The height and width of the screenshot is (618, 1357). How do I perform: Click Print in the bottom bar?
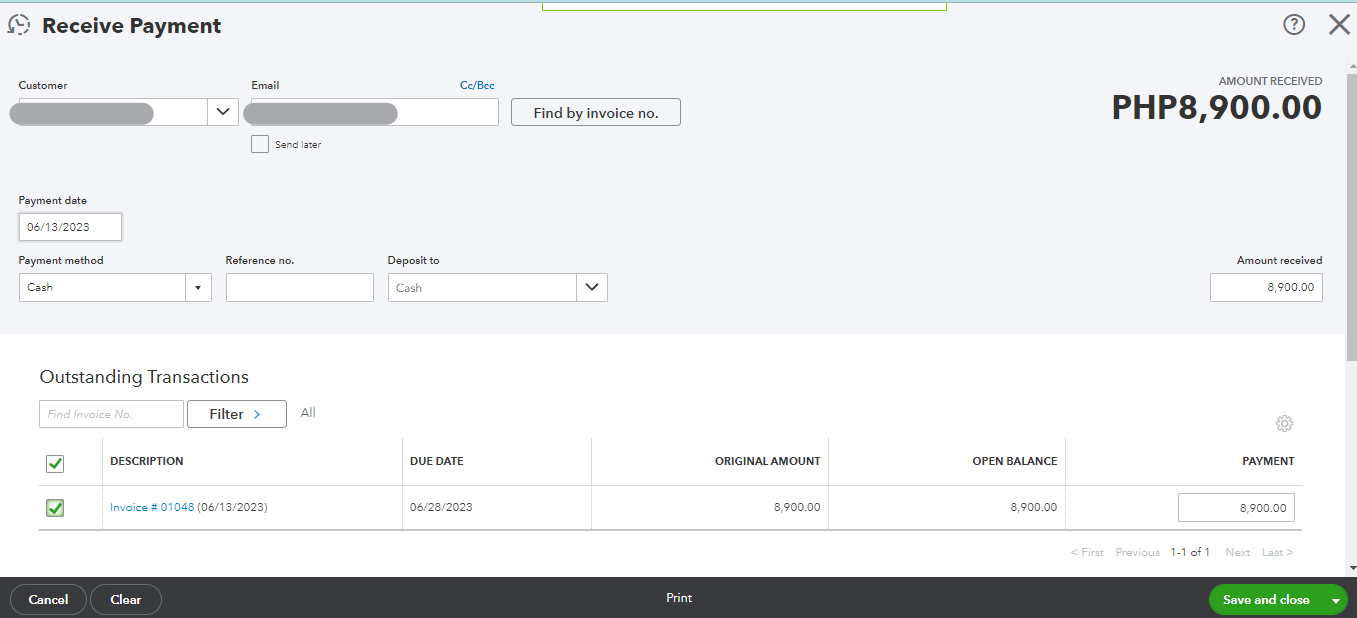679,598
